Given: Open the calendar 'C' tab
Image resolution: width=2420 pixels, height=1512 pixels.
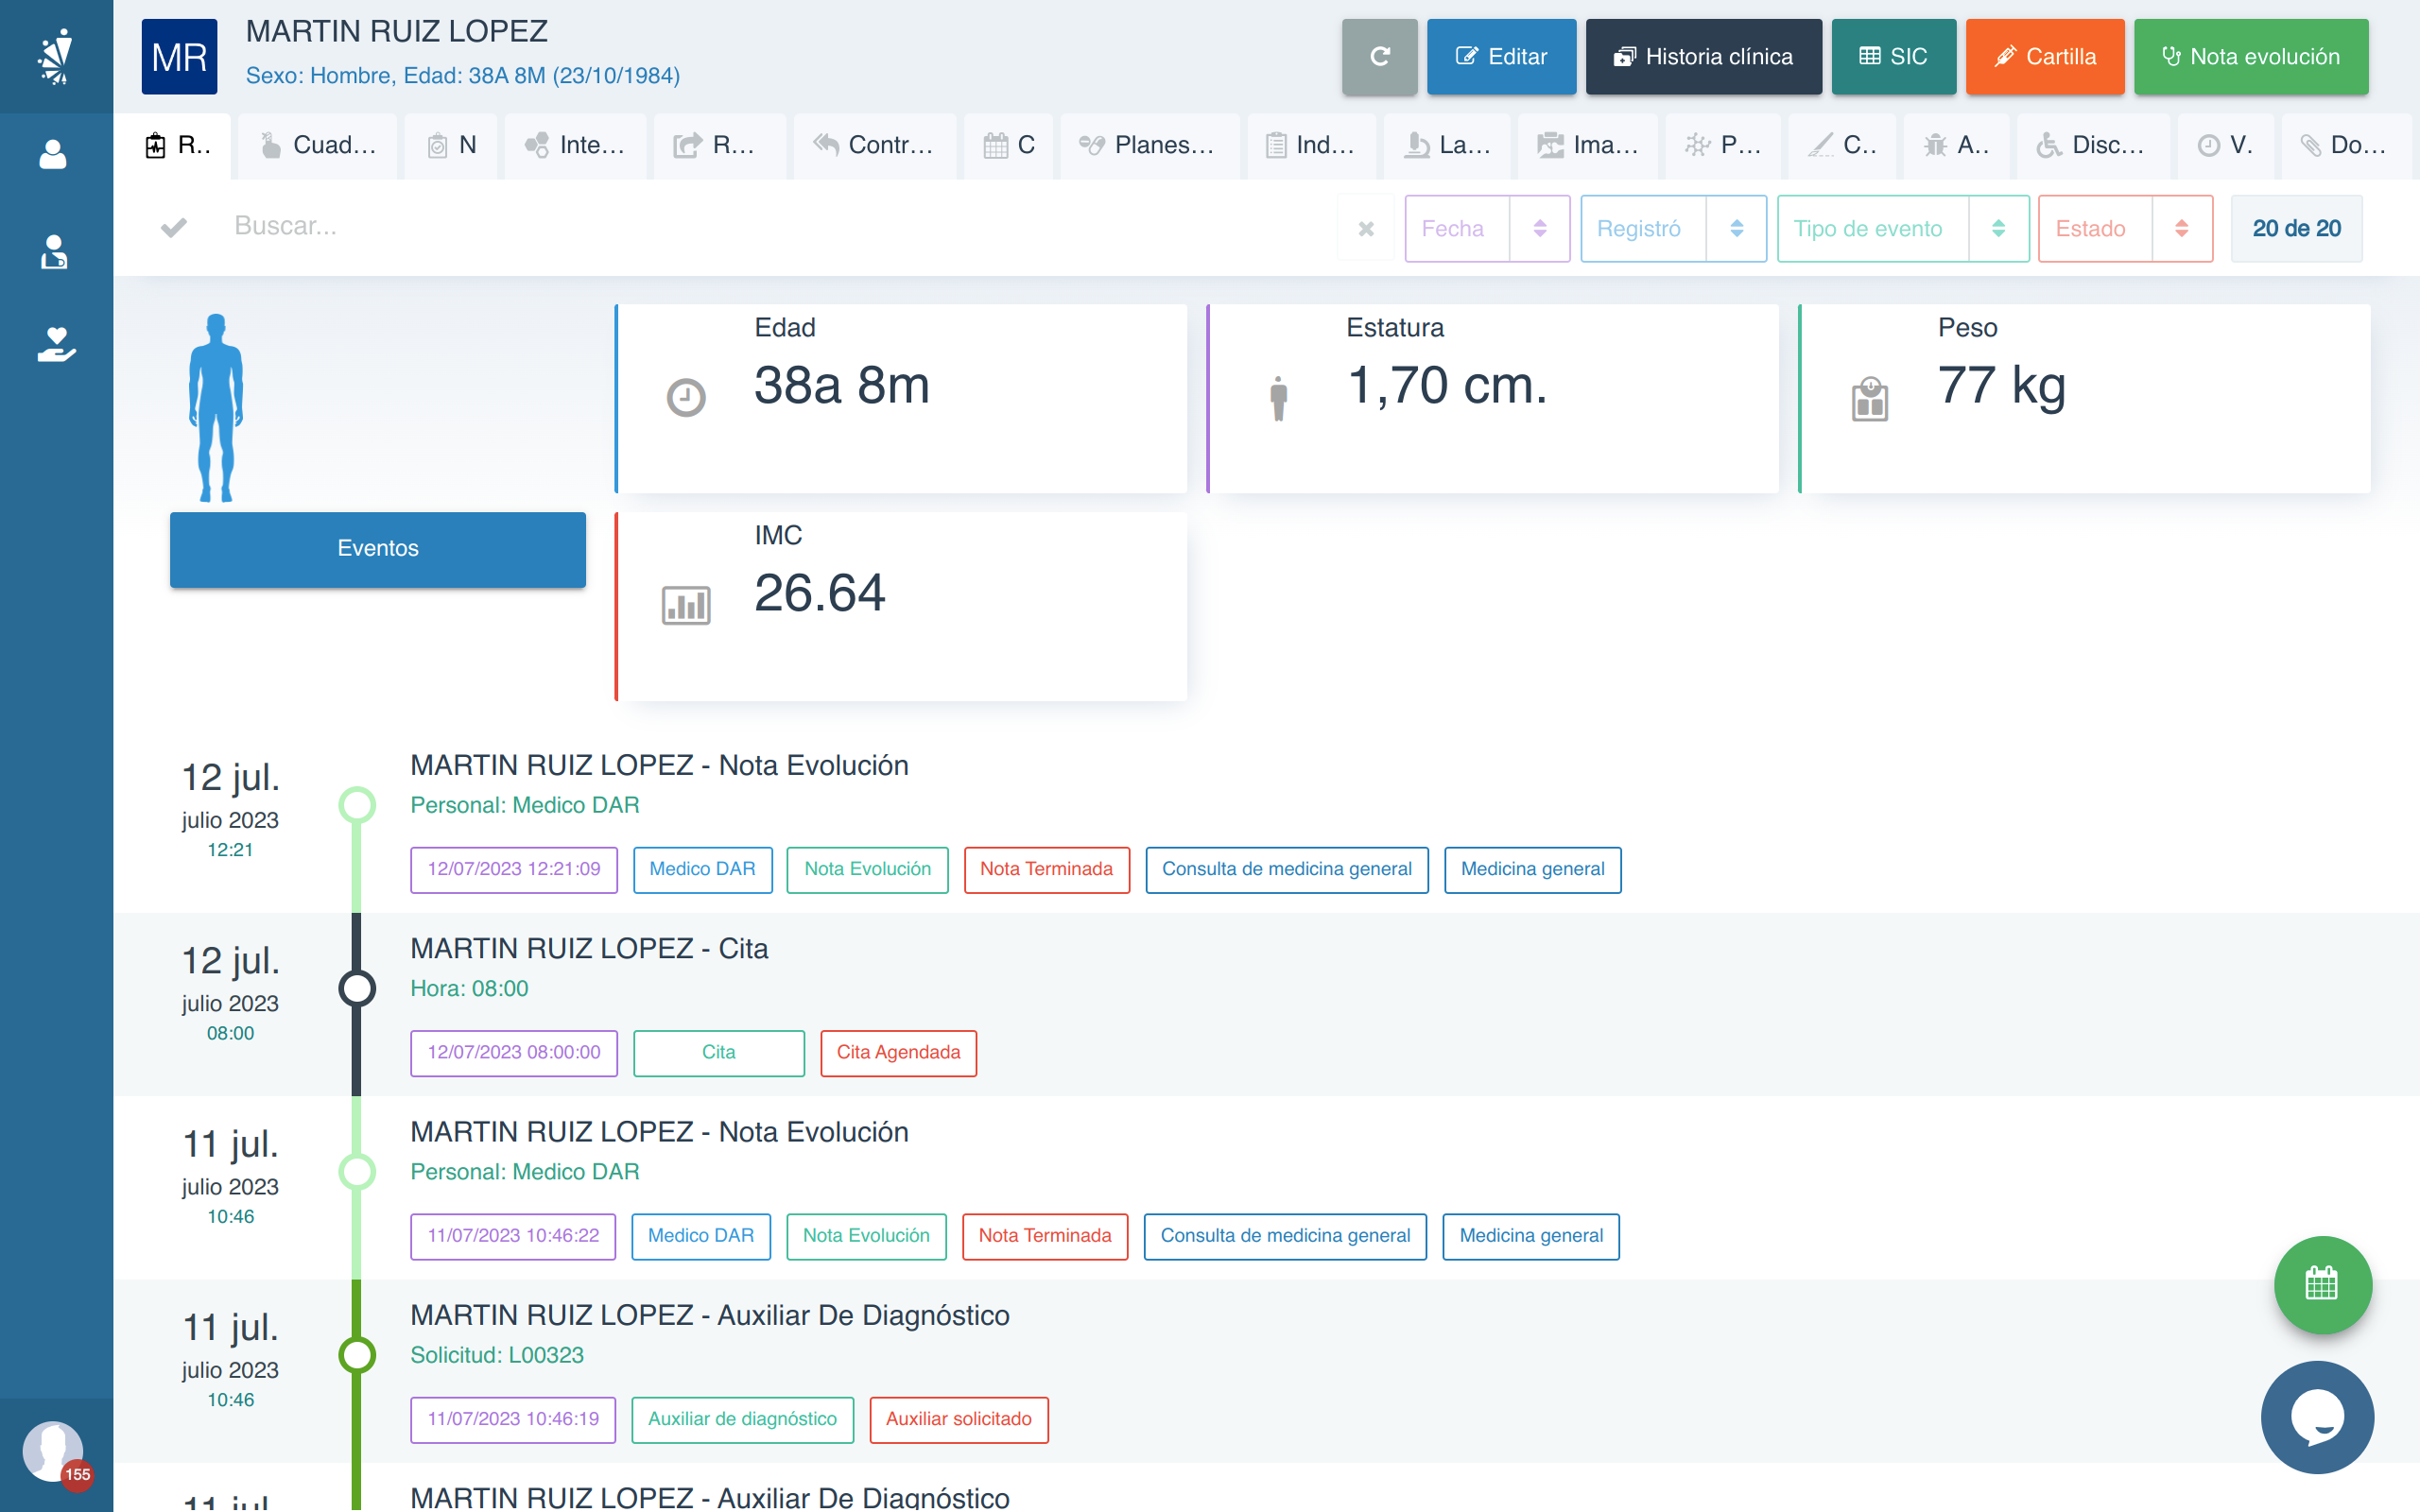Looking at the screenshot, I should click(x=1009, y=146).
